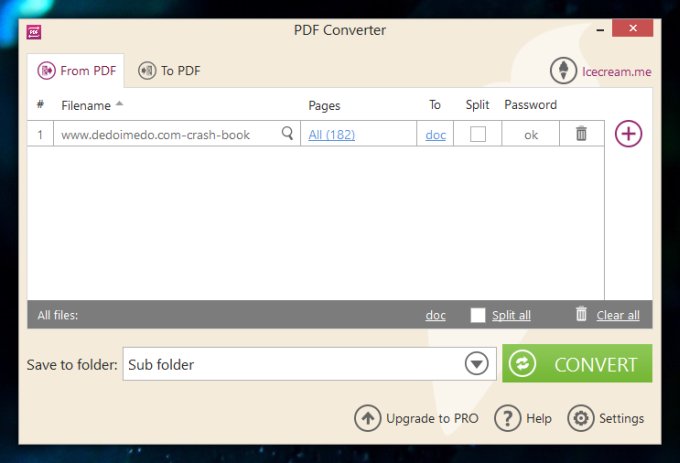Click the Pages column header
The width and height of the screenshot is (680, 463).
point(324,105)
